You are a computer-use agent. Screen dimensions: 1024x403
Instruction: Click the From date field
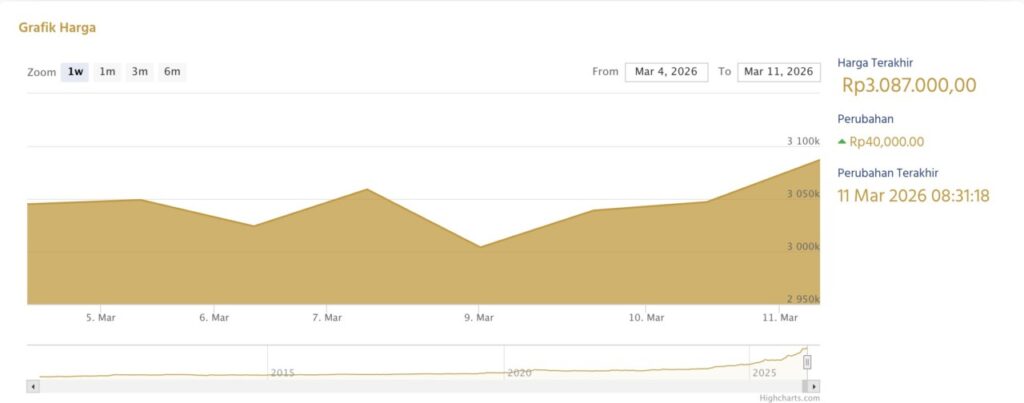tap(666, 72)
